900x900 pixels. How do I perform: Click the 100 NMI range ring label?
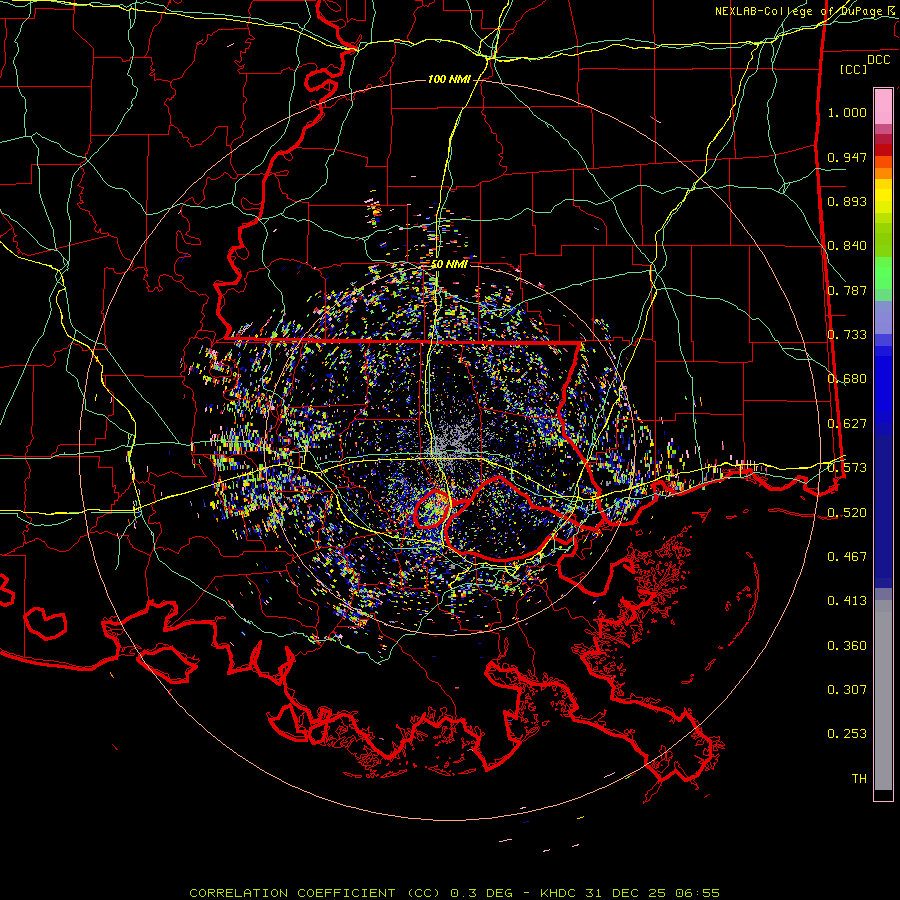coord(449,79)
